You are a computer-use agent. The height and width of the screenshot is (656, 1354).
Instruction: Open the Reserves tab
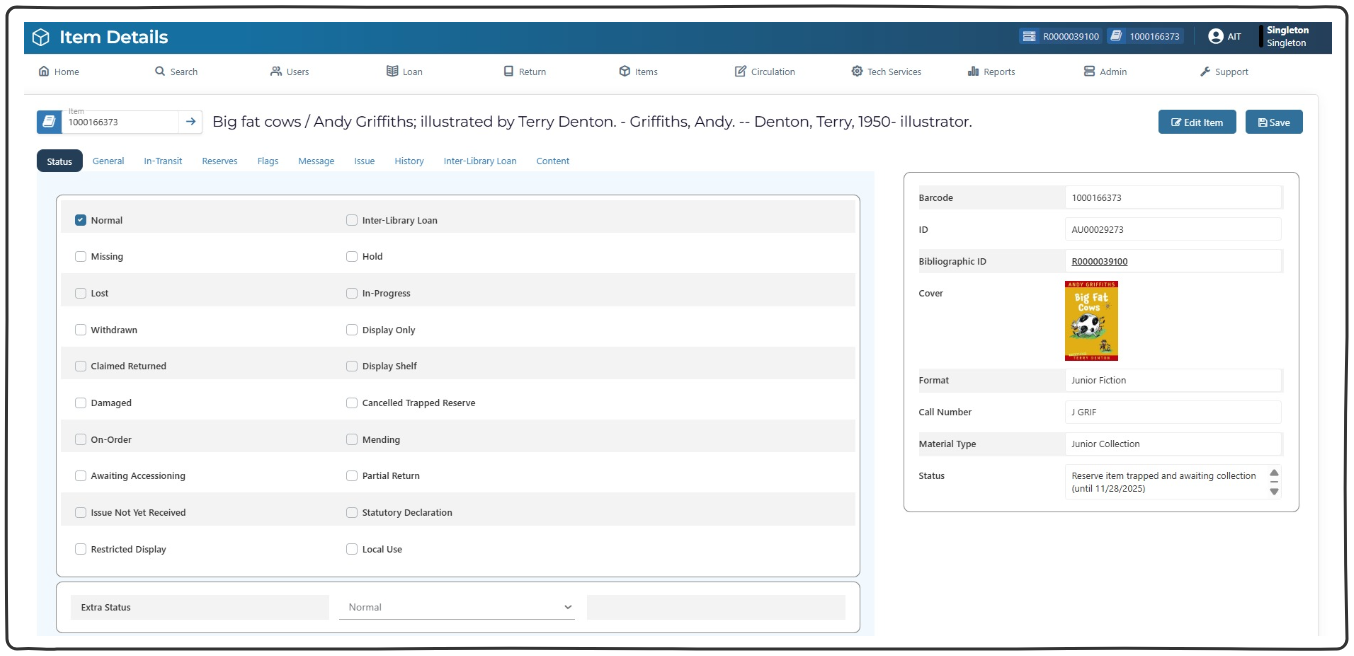(219, 161)
